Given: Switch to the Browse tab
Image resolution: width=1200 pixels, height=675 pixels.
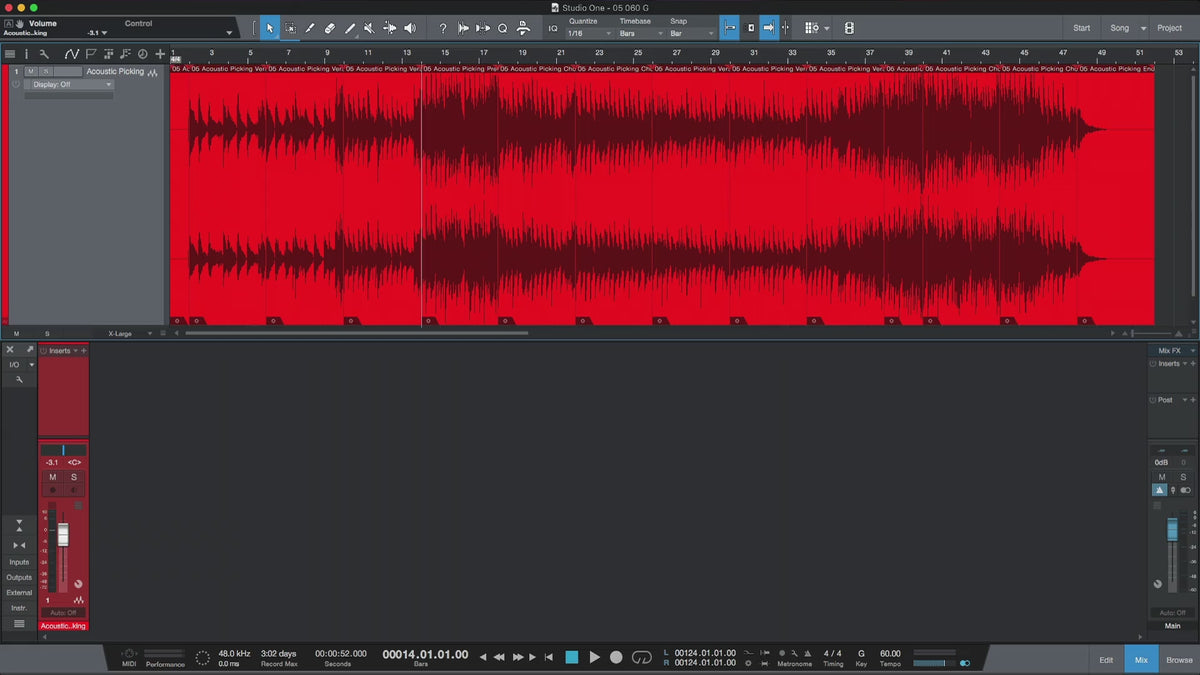Looking at the screenshot, I should [1179, 660].
